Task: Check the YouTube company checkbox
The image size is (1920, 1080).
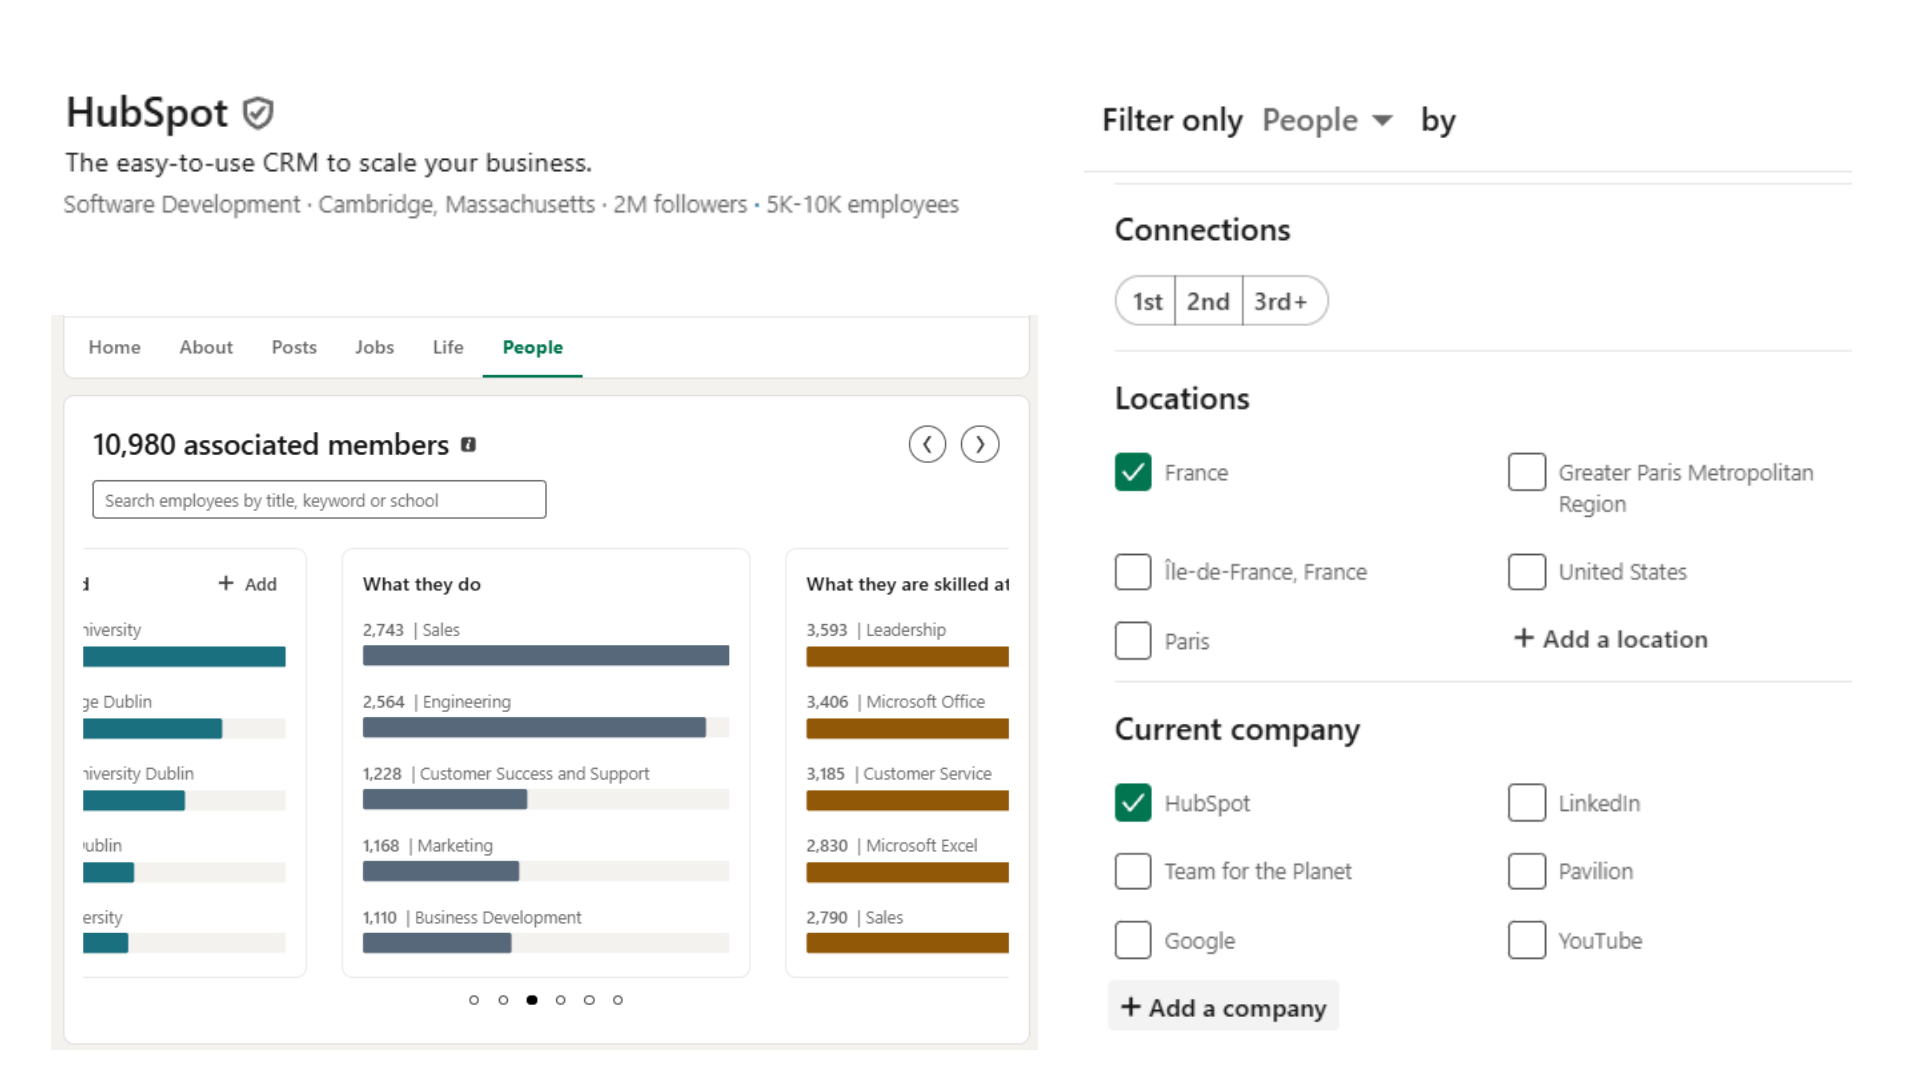Action: pyautogui.click(x=1527, y=940)
